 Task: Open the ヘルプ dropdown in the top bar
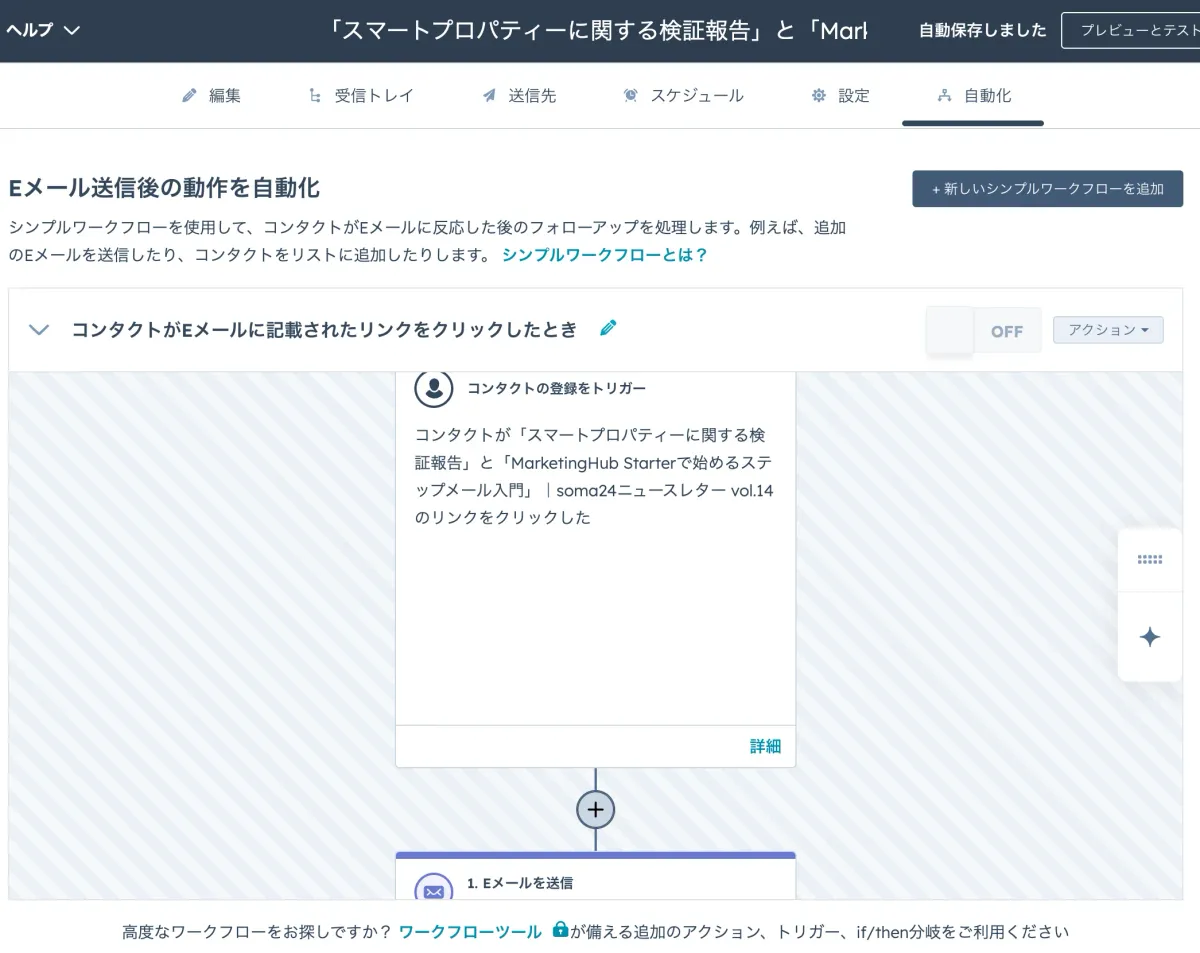pos(38,30)
